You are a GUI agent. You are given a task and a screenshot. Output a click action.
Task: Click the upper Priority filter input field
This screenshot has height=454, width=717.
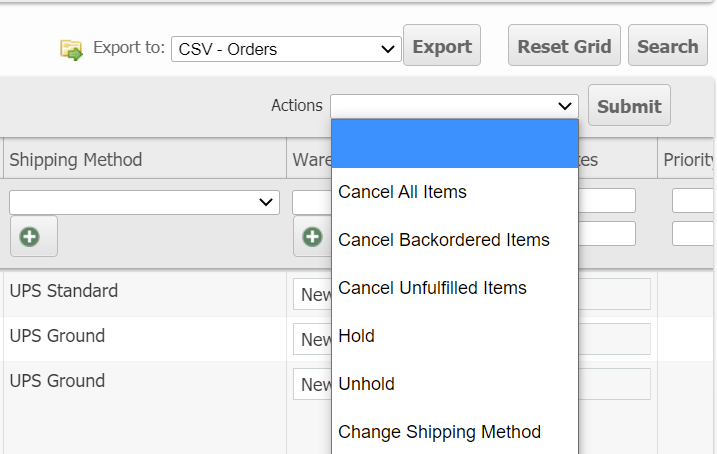(x=694, y=201)
